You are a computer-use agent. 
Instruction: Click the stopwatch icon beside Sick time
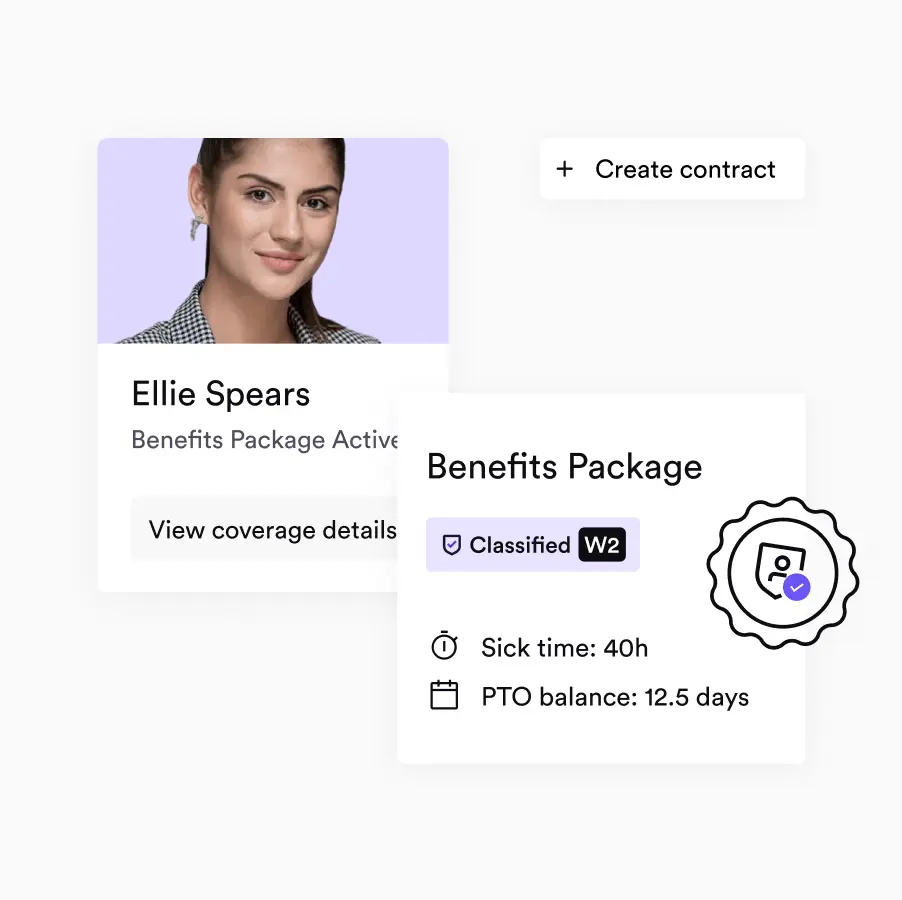[444, 645]
